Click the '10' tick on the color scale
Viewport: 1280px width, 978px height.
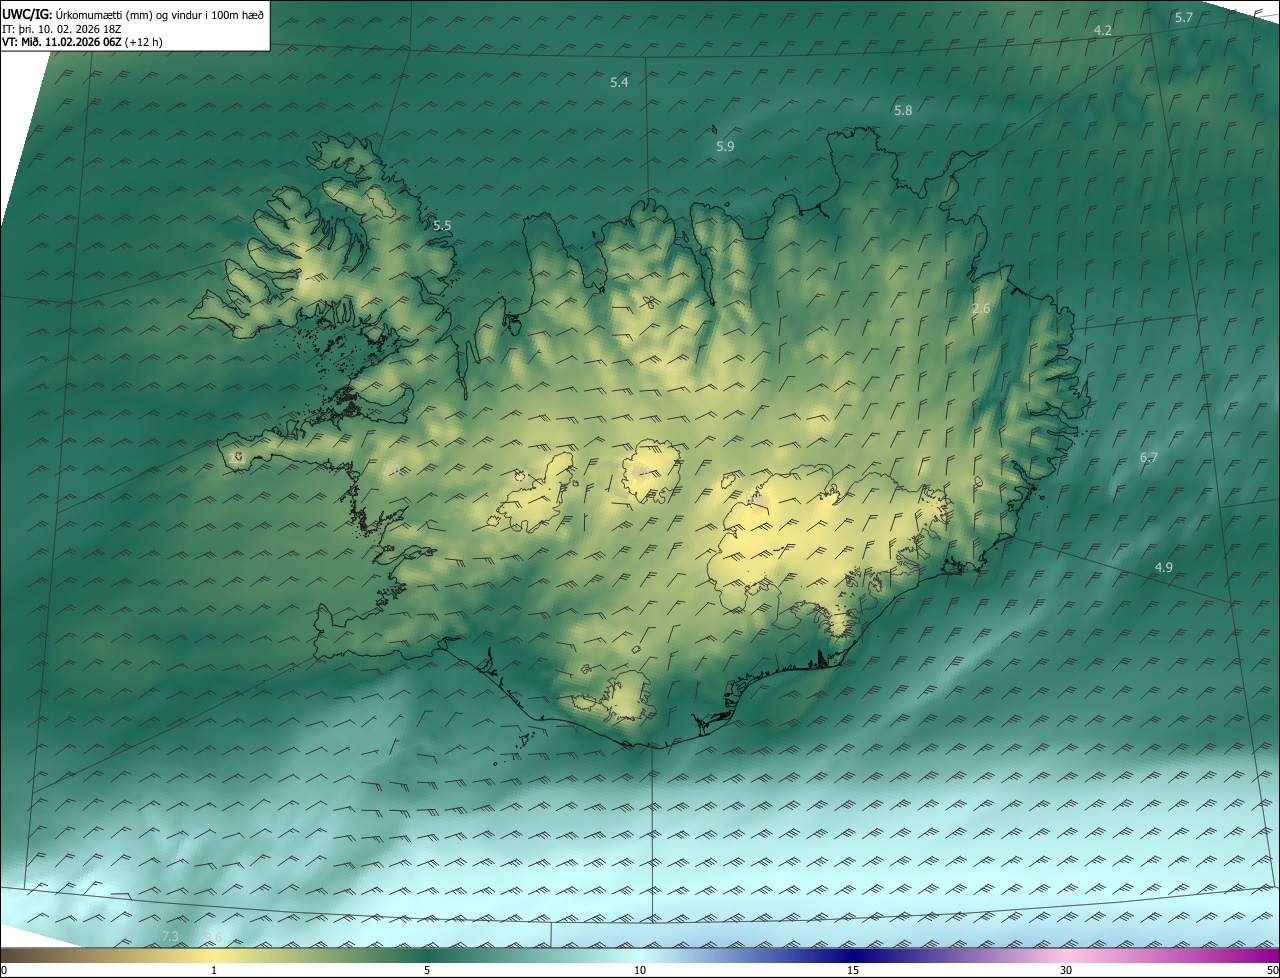point(640,970)
